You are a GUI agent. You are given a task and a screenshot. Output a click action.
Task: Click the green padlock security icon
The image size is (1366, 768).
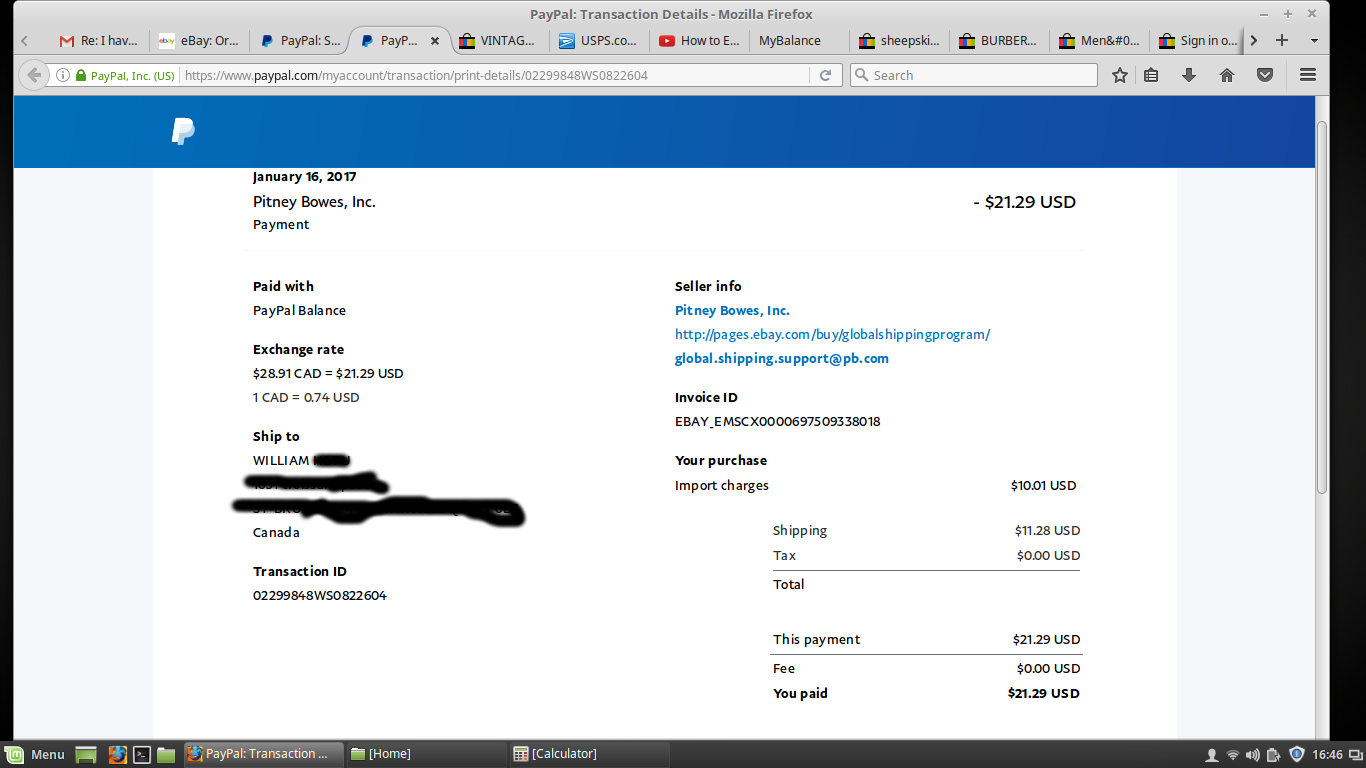coord(81,75)
